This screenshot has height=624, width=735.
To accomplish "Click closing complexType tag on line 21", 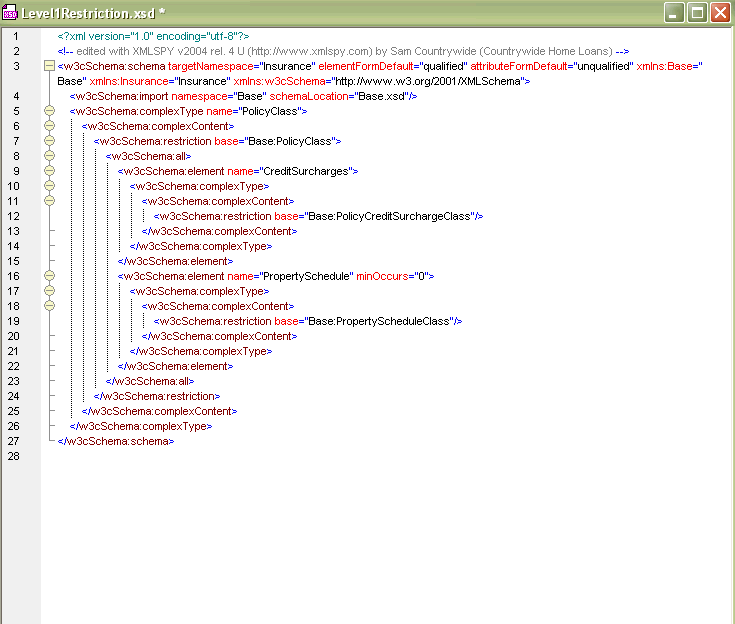I will pos(201,351).
